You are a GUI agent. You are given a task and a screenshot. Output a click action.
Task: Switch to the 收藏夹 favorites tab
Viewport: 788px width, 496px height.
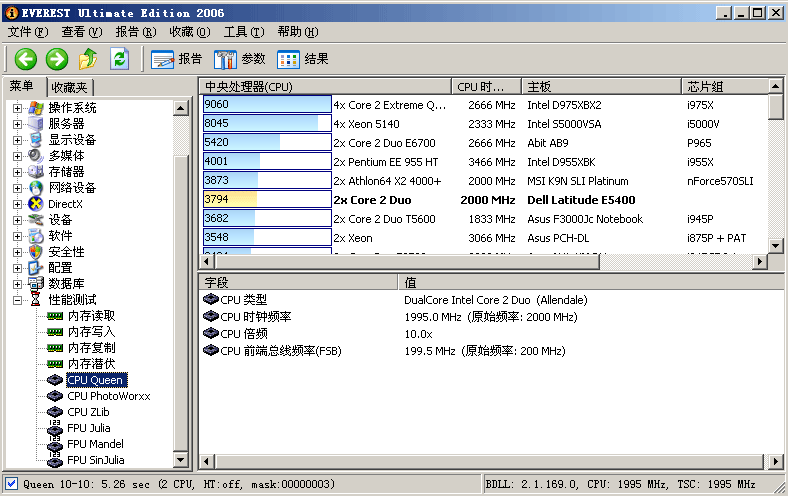[70, 87]
